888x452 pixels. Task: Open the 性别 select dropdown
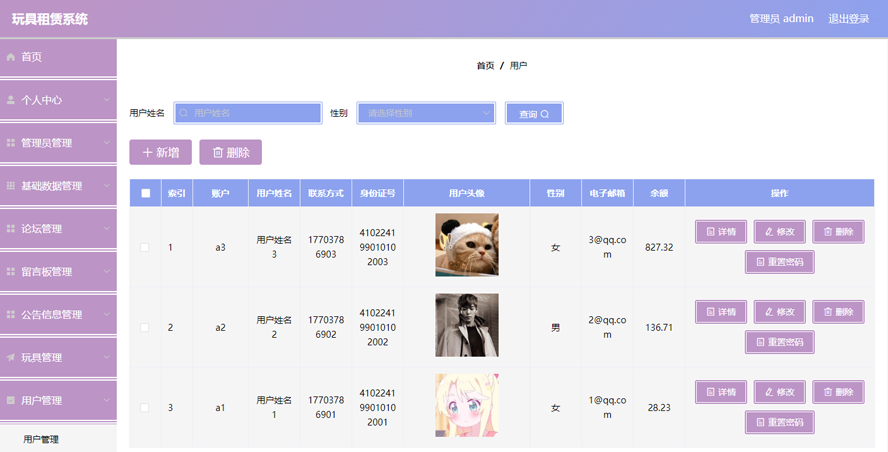(426, 113)
